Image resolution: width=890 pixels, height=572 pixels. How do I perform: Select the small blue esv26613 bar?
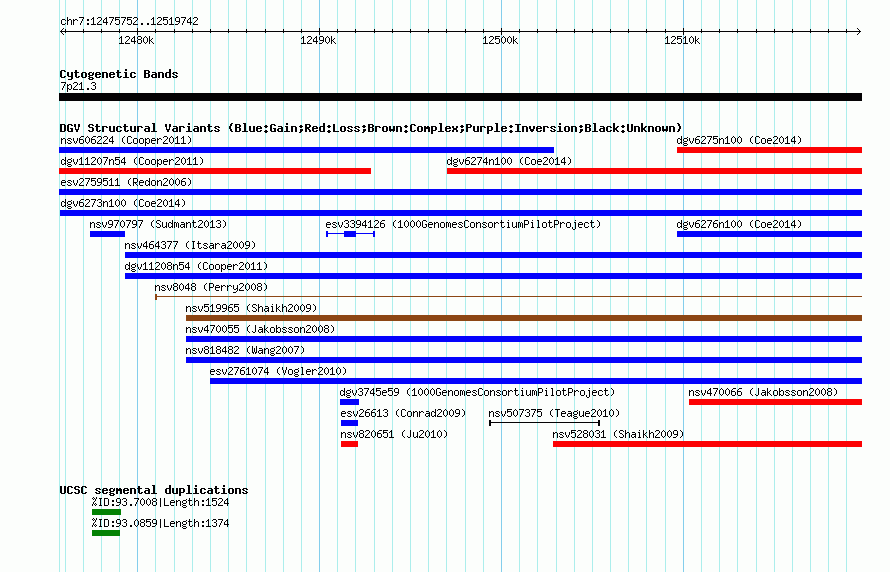[x=350, y=423]
